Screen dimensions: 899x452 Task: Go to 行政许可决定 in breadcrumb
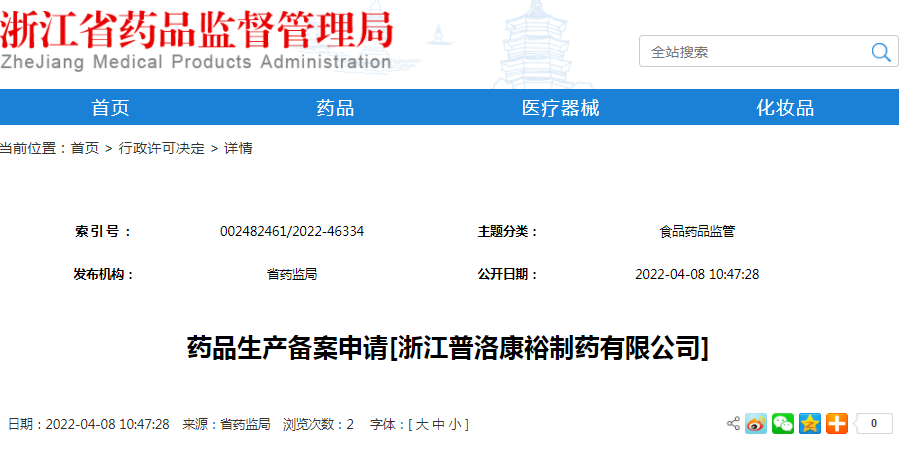tap(161, 149)
